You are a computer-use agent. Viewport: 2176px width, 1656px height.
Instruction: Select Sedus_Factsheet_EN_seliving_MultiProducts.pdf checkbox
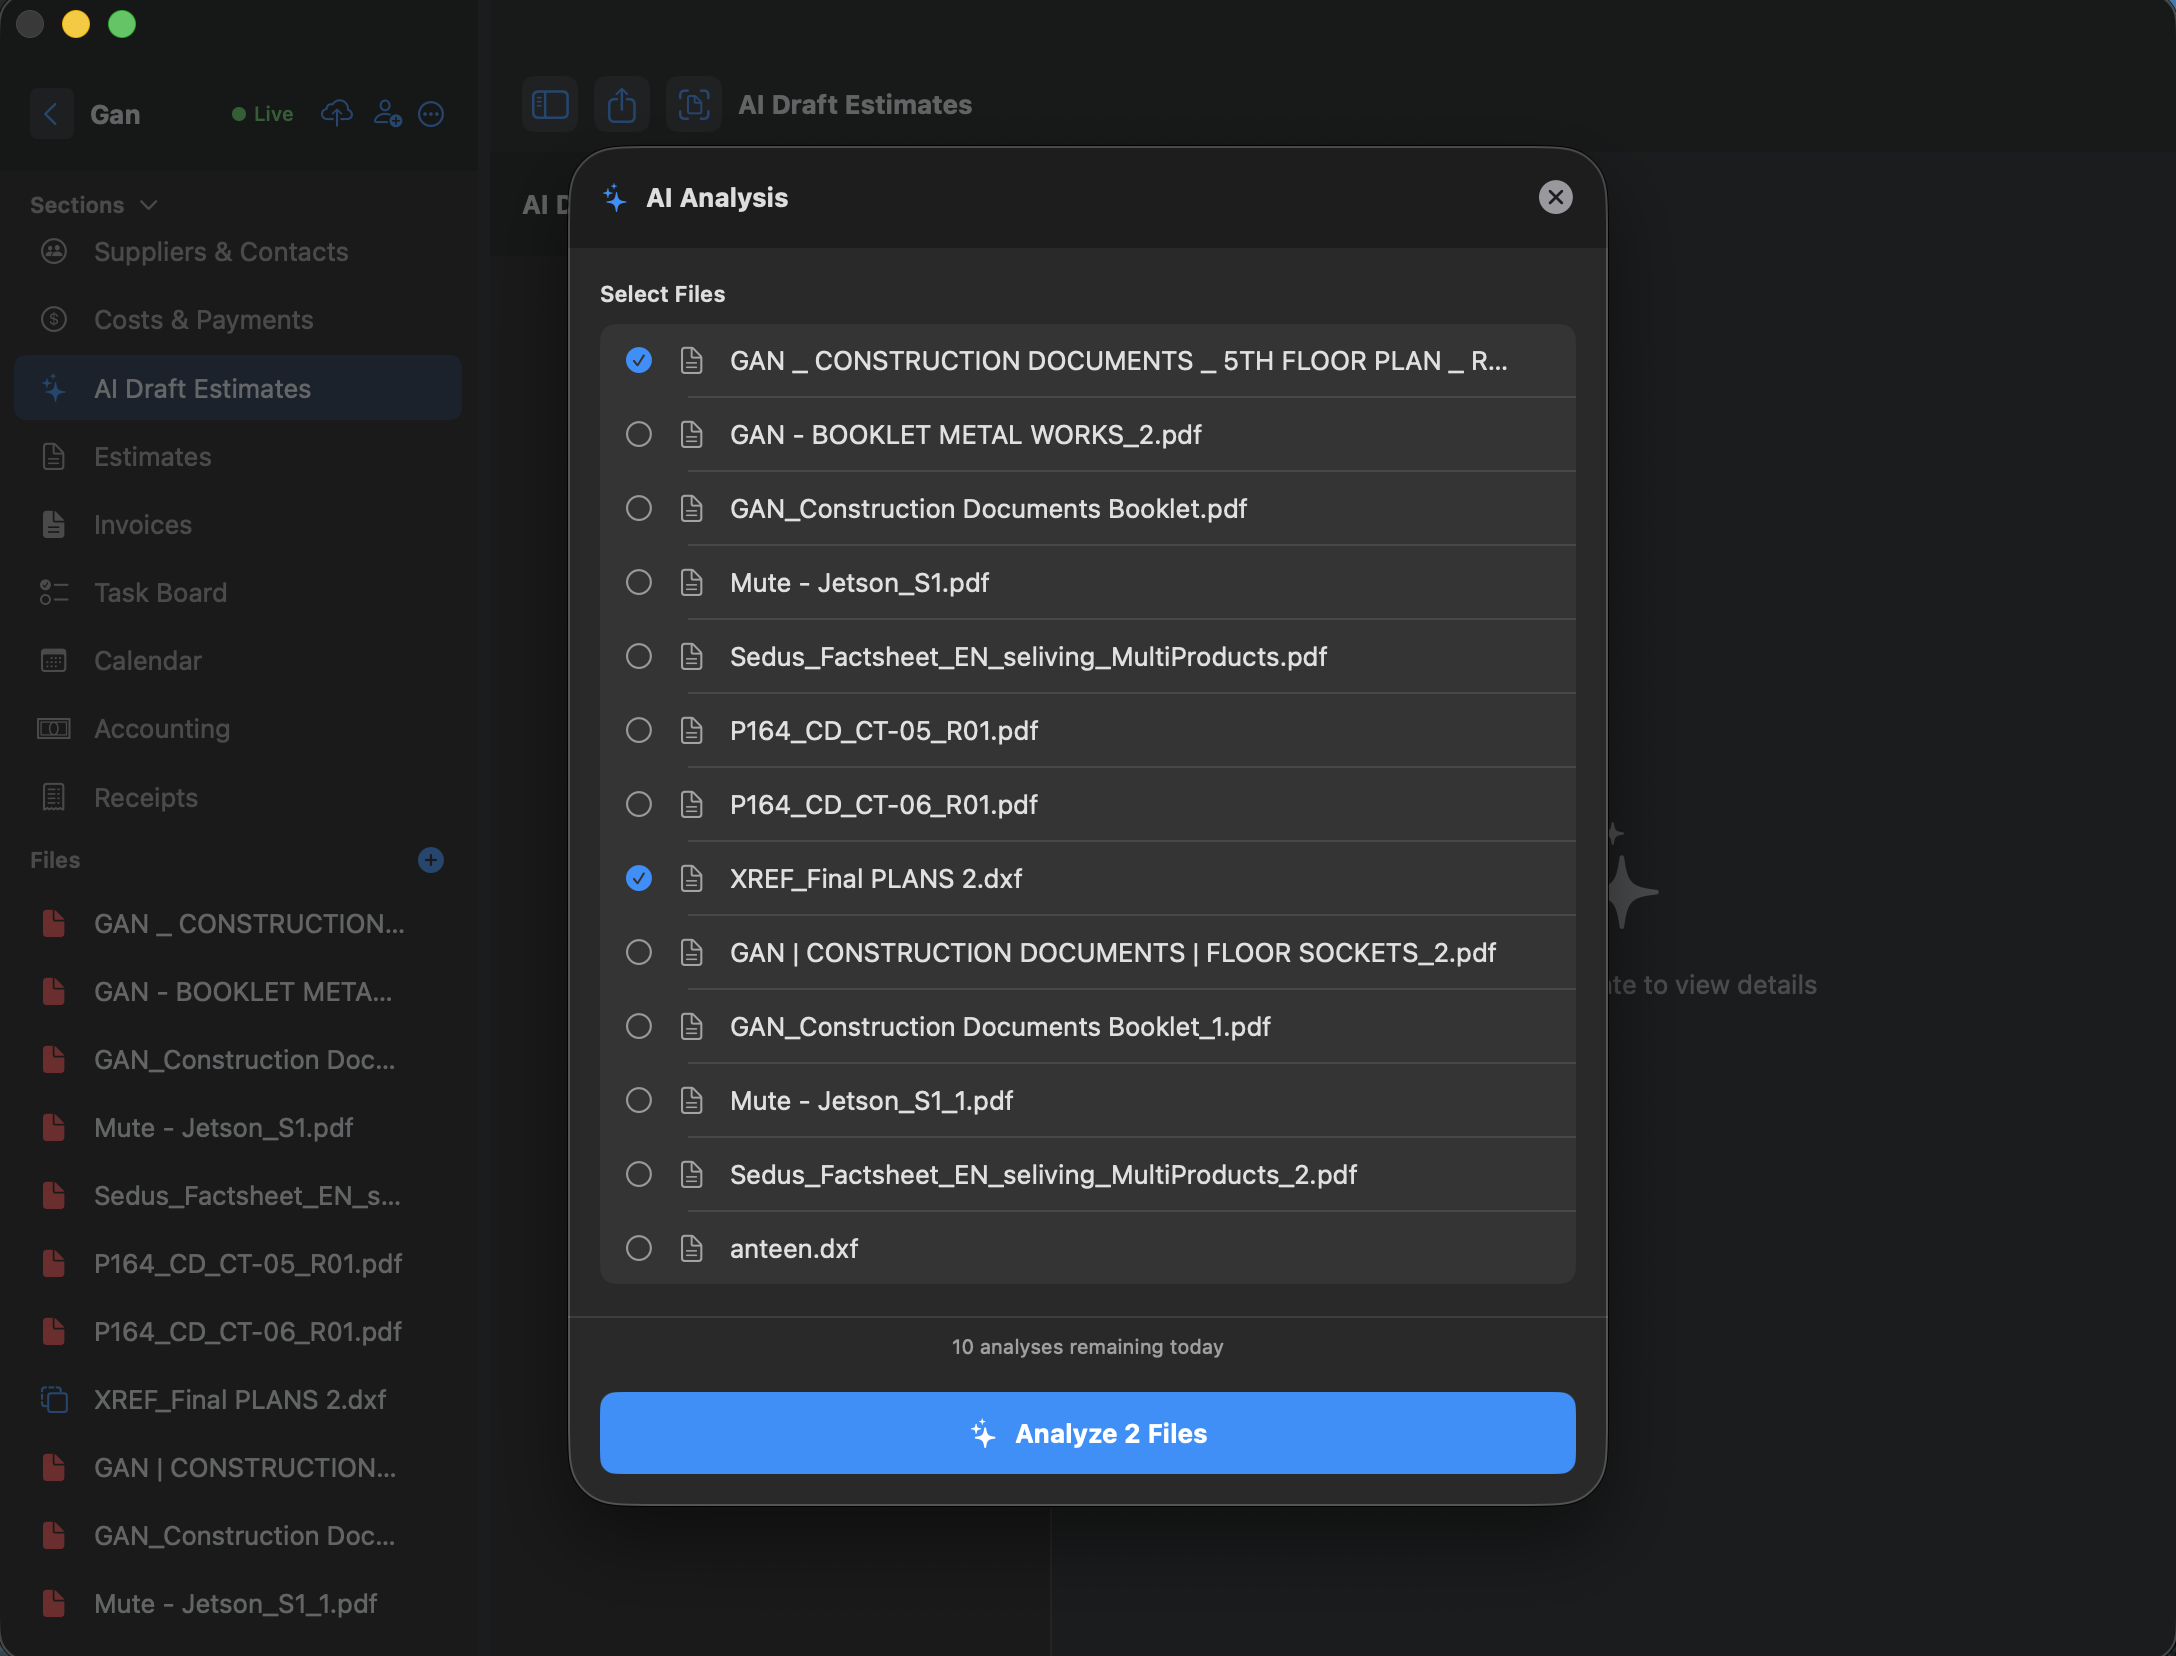coord(639,656)
